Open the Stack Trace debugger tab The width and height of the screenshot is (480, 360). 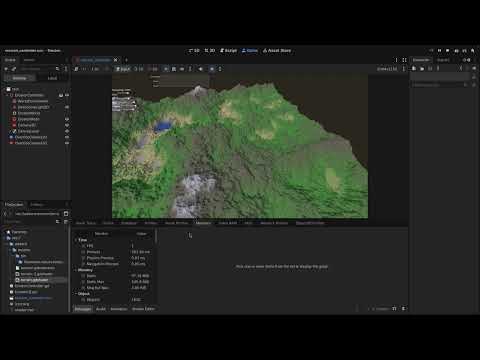pos(86,223)
